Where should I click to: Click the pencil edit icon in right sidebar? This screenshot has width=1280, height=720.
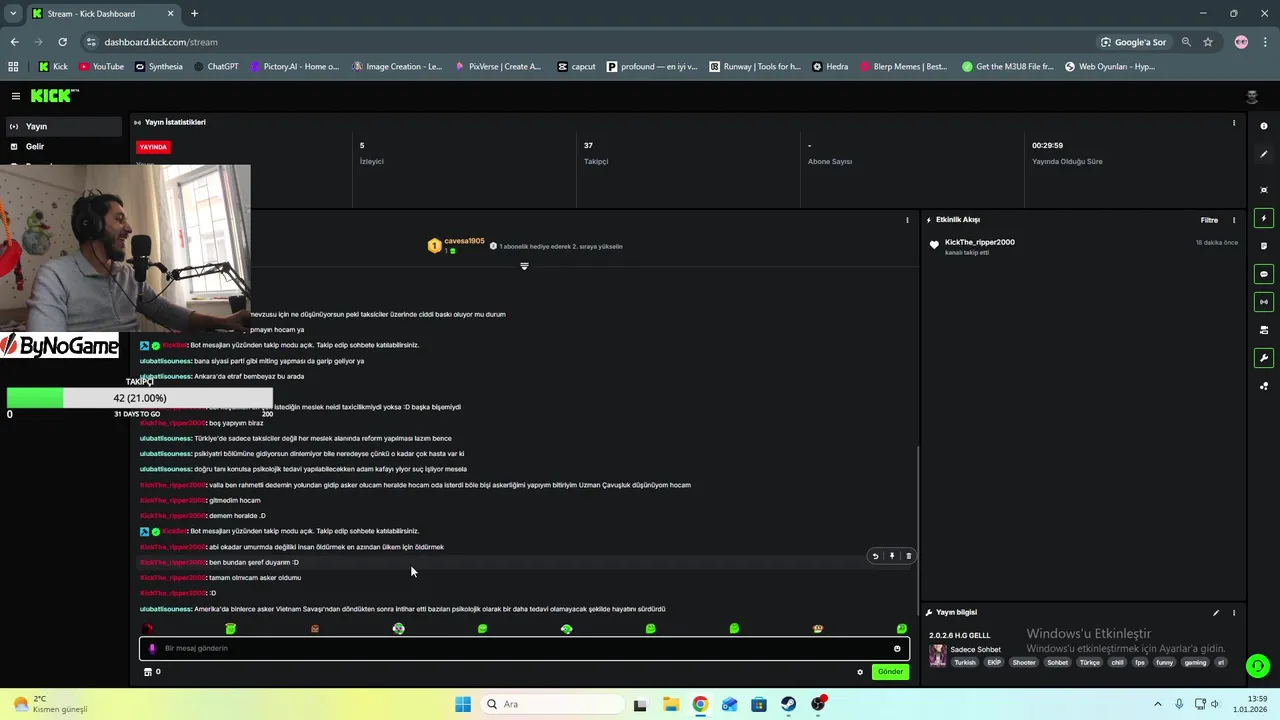click(1264, 154)
